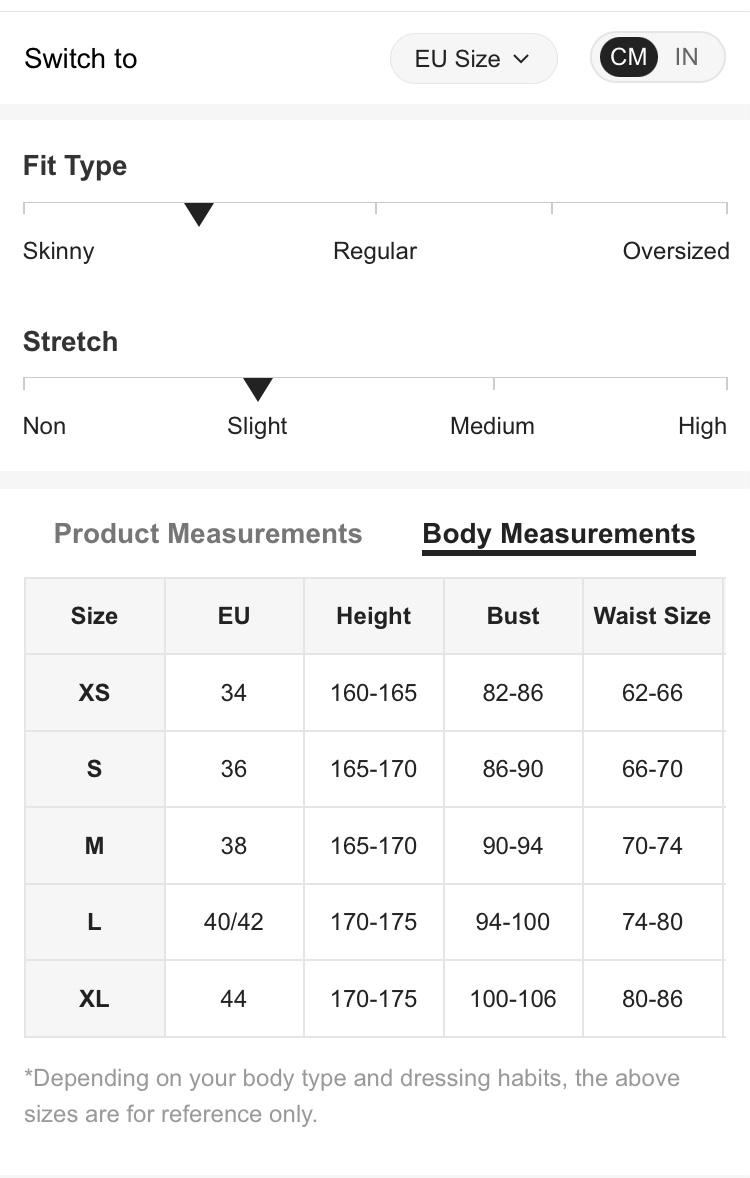Click the Stretch triangle marker

tap(258, 389)
